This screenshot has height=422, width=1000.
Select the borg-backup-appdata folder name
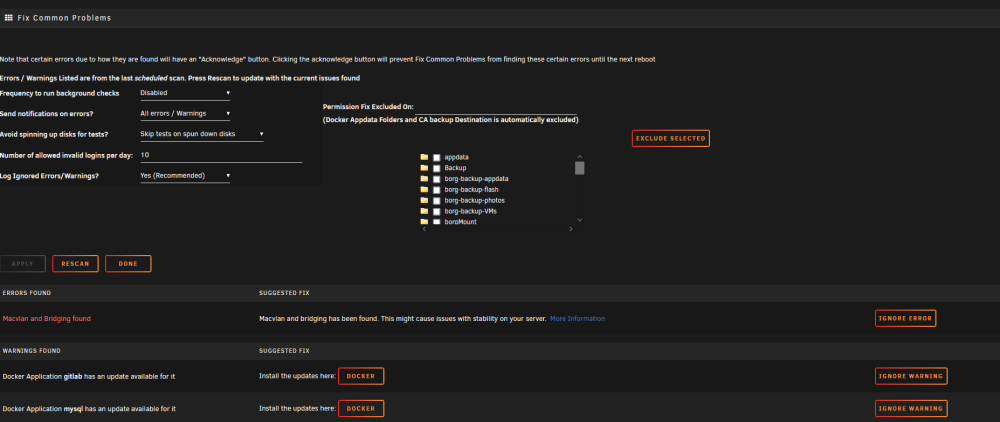tap(476, 178)
